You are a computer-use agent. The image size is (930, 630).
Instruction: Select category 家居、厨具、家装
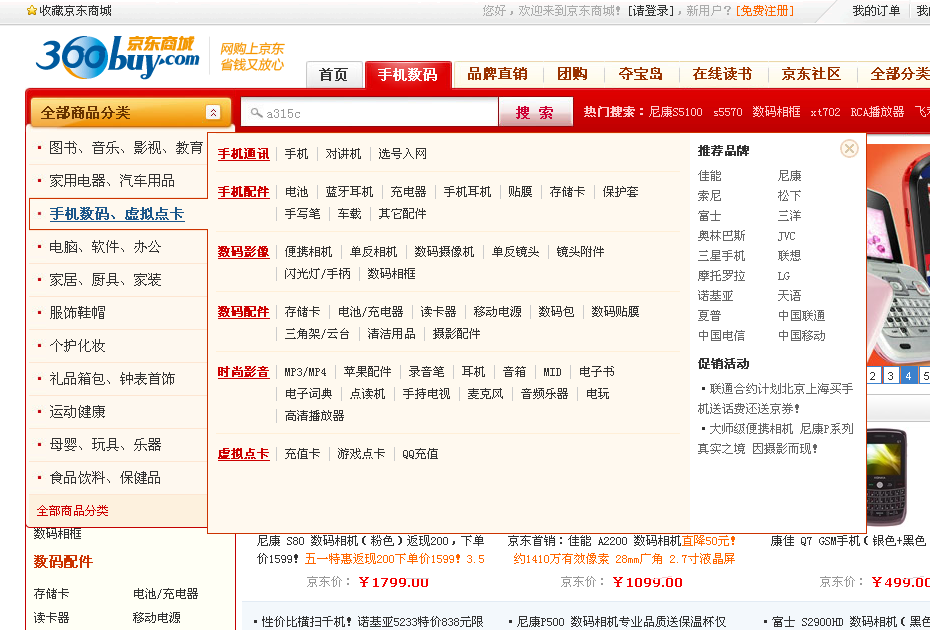pos(105,280)
